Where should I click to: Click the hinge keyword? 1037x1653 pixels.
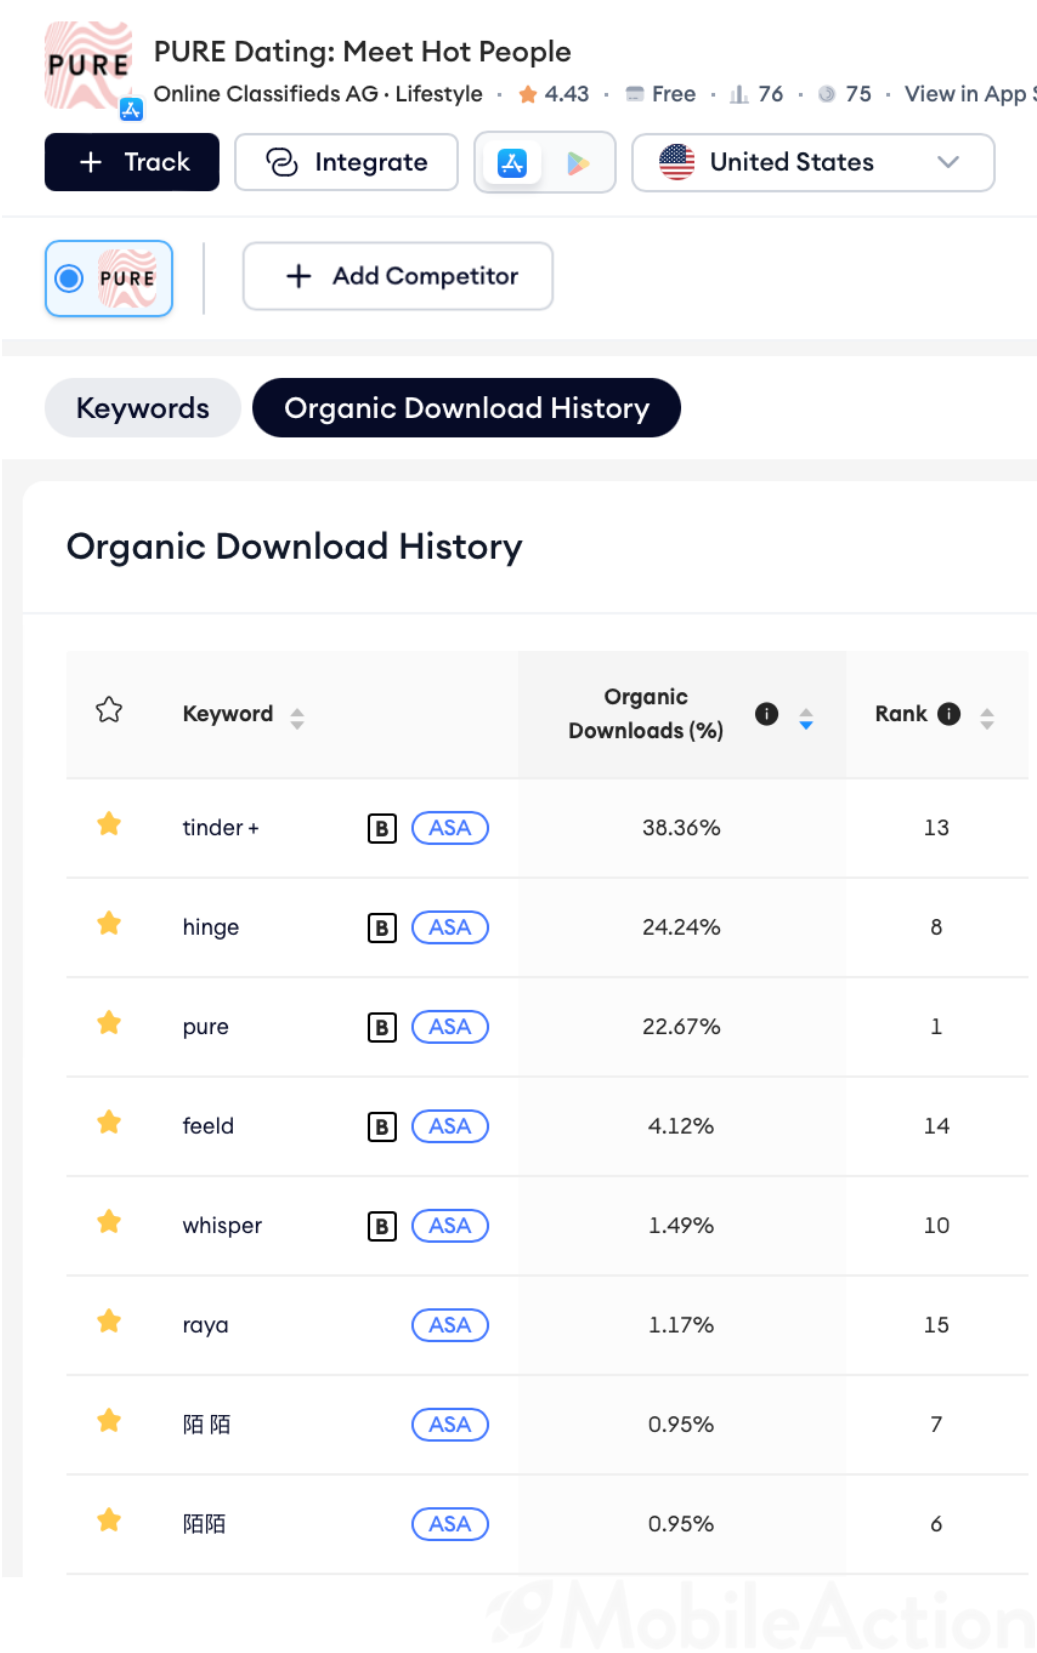pyautogui.click(x=211, y=928)
